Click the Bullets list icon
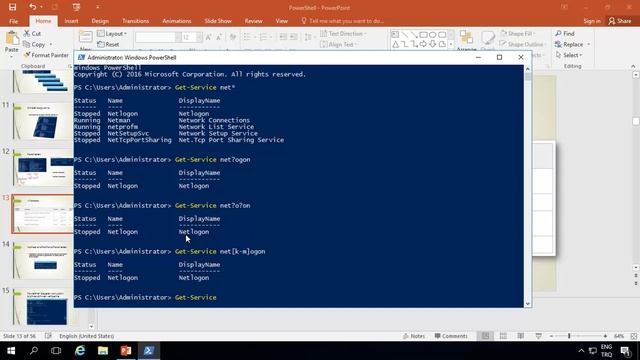Viewport: 640px width, 360px height. [x=247, y=37]
